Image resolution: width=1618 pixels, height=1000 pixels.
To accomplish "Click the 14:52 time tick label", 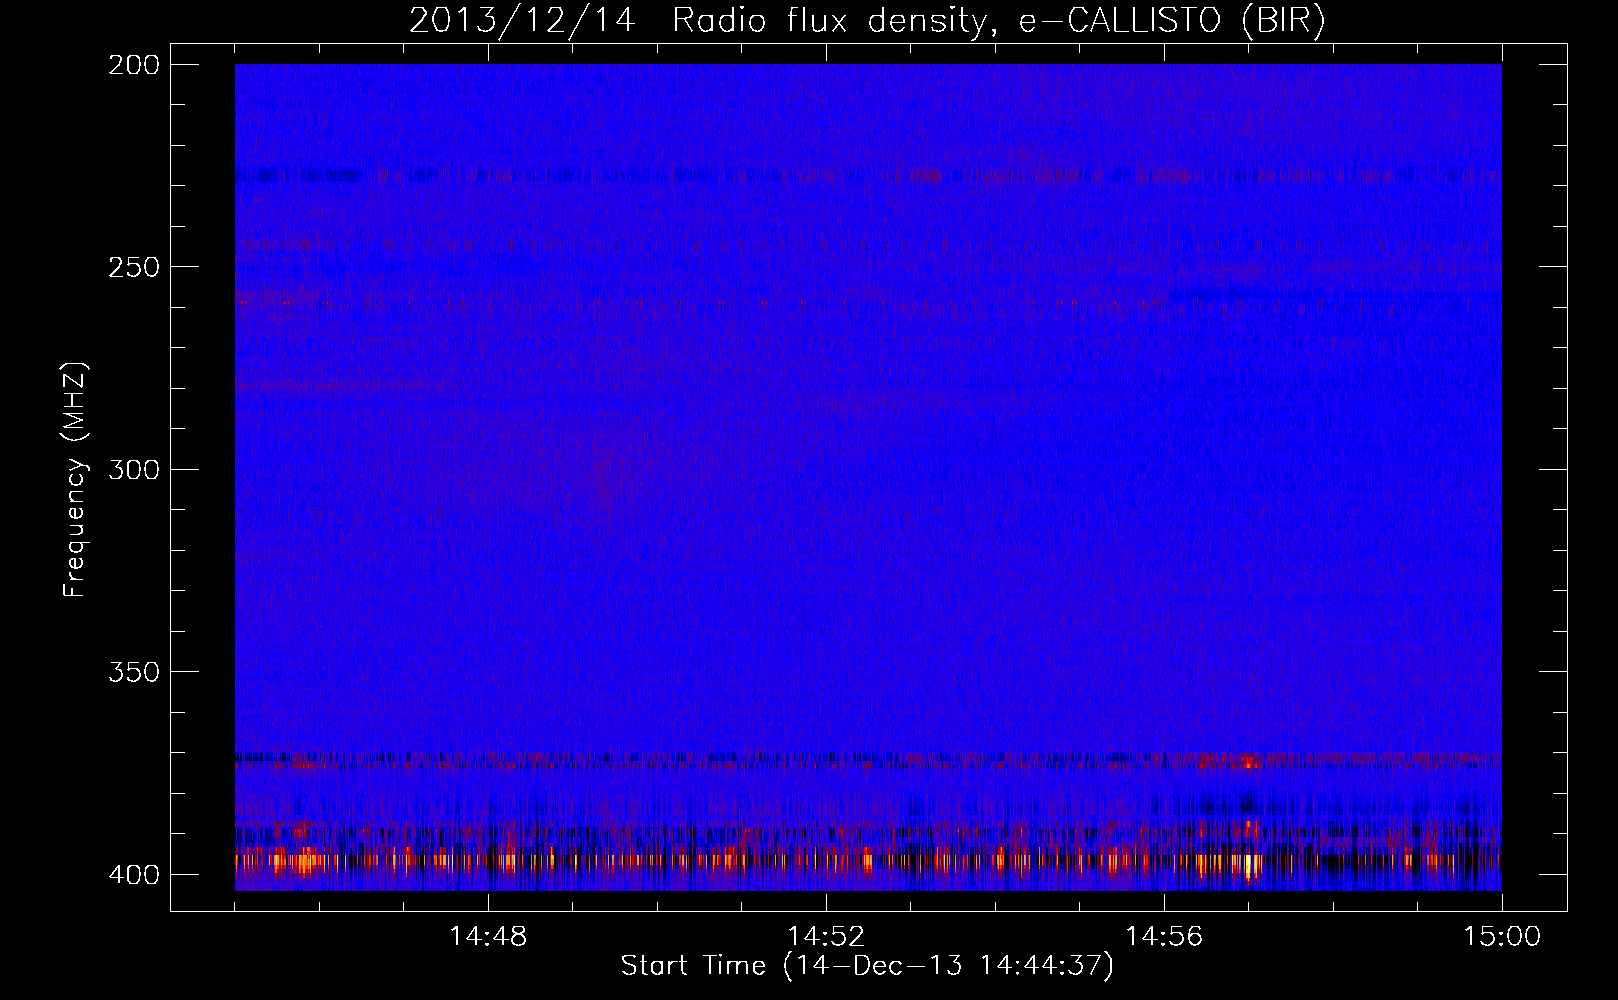I will (826, 937).
